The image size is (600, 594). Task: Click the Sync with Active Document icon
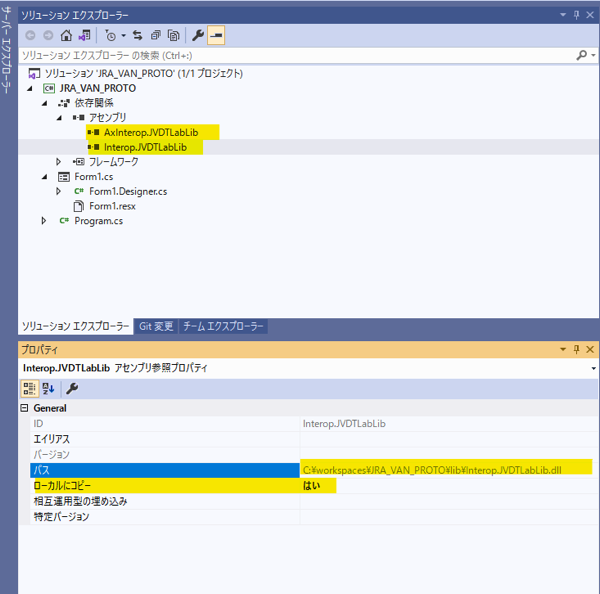139,35
